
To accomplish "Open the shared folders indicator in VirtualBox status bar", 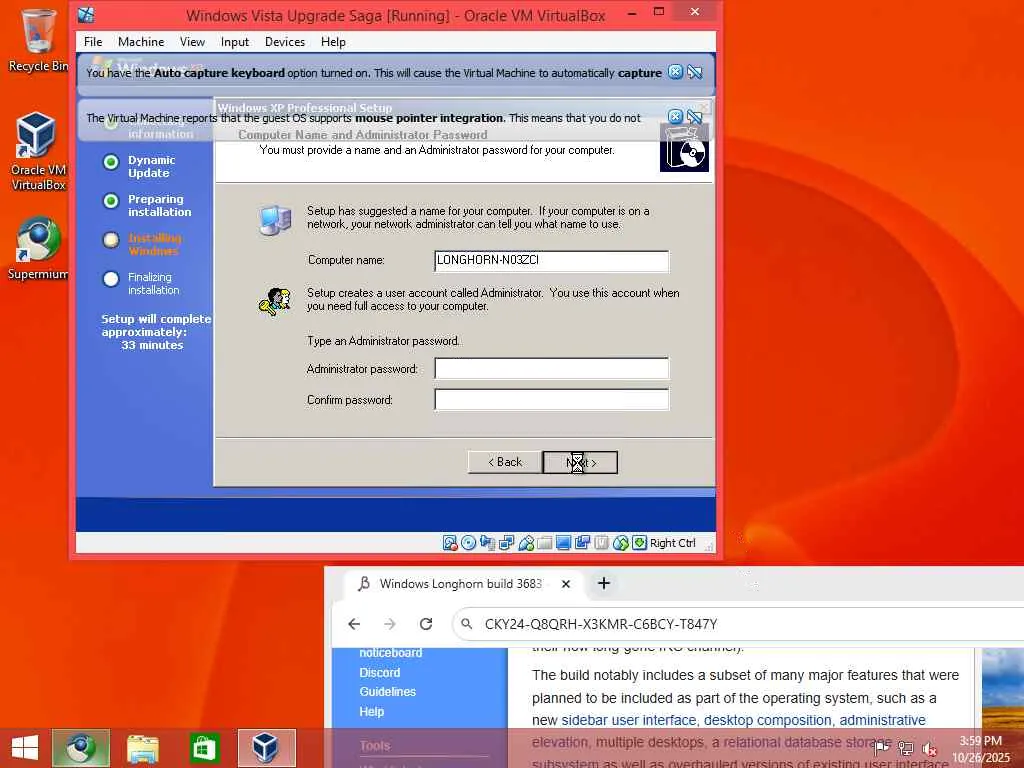I will [x=545, y=543].
